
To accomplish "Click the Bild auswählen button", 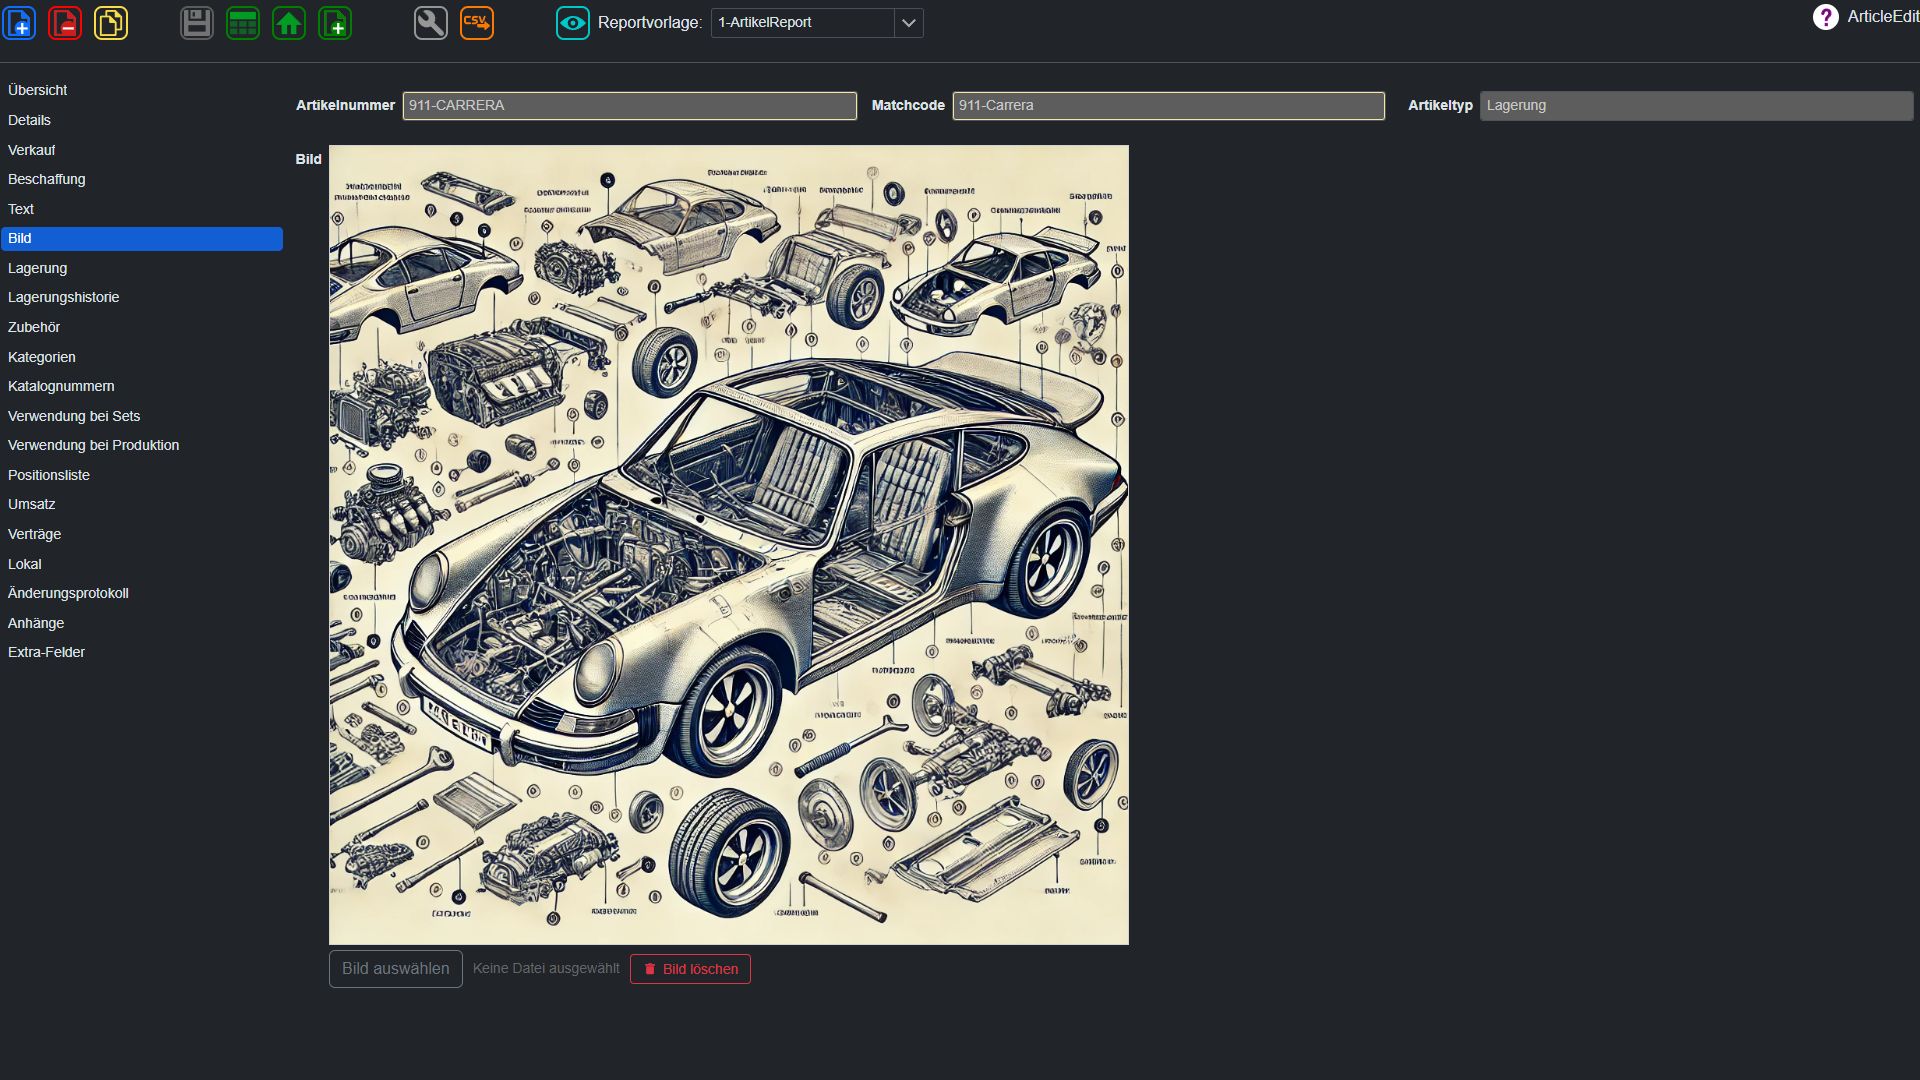I will click(396, 969).
